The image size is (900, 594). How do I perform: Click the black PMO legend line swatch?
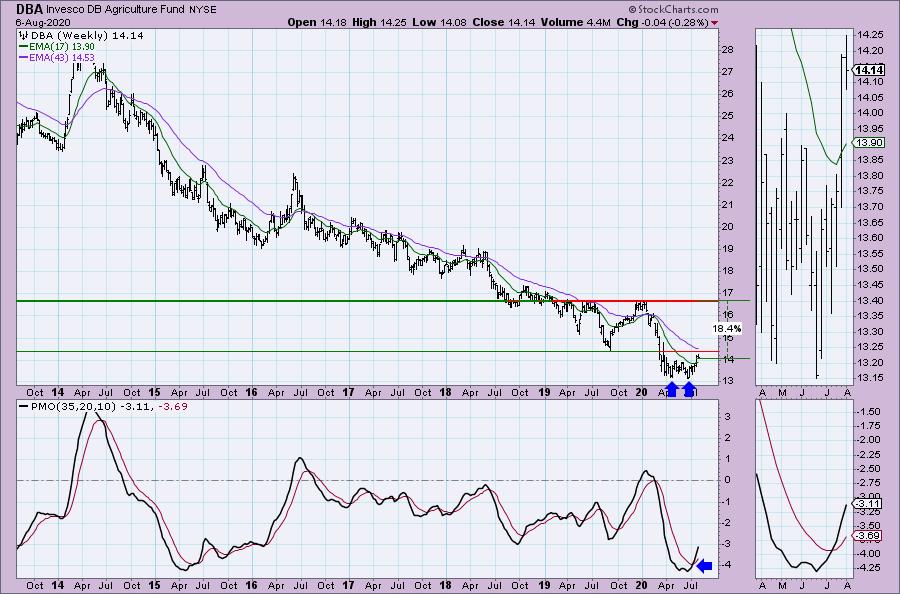pos(24,406)
